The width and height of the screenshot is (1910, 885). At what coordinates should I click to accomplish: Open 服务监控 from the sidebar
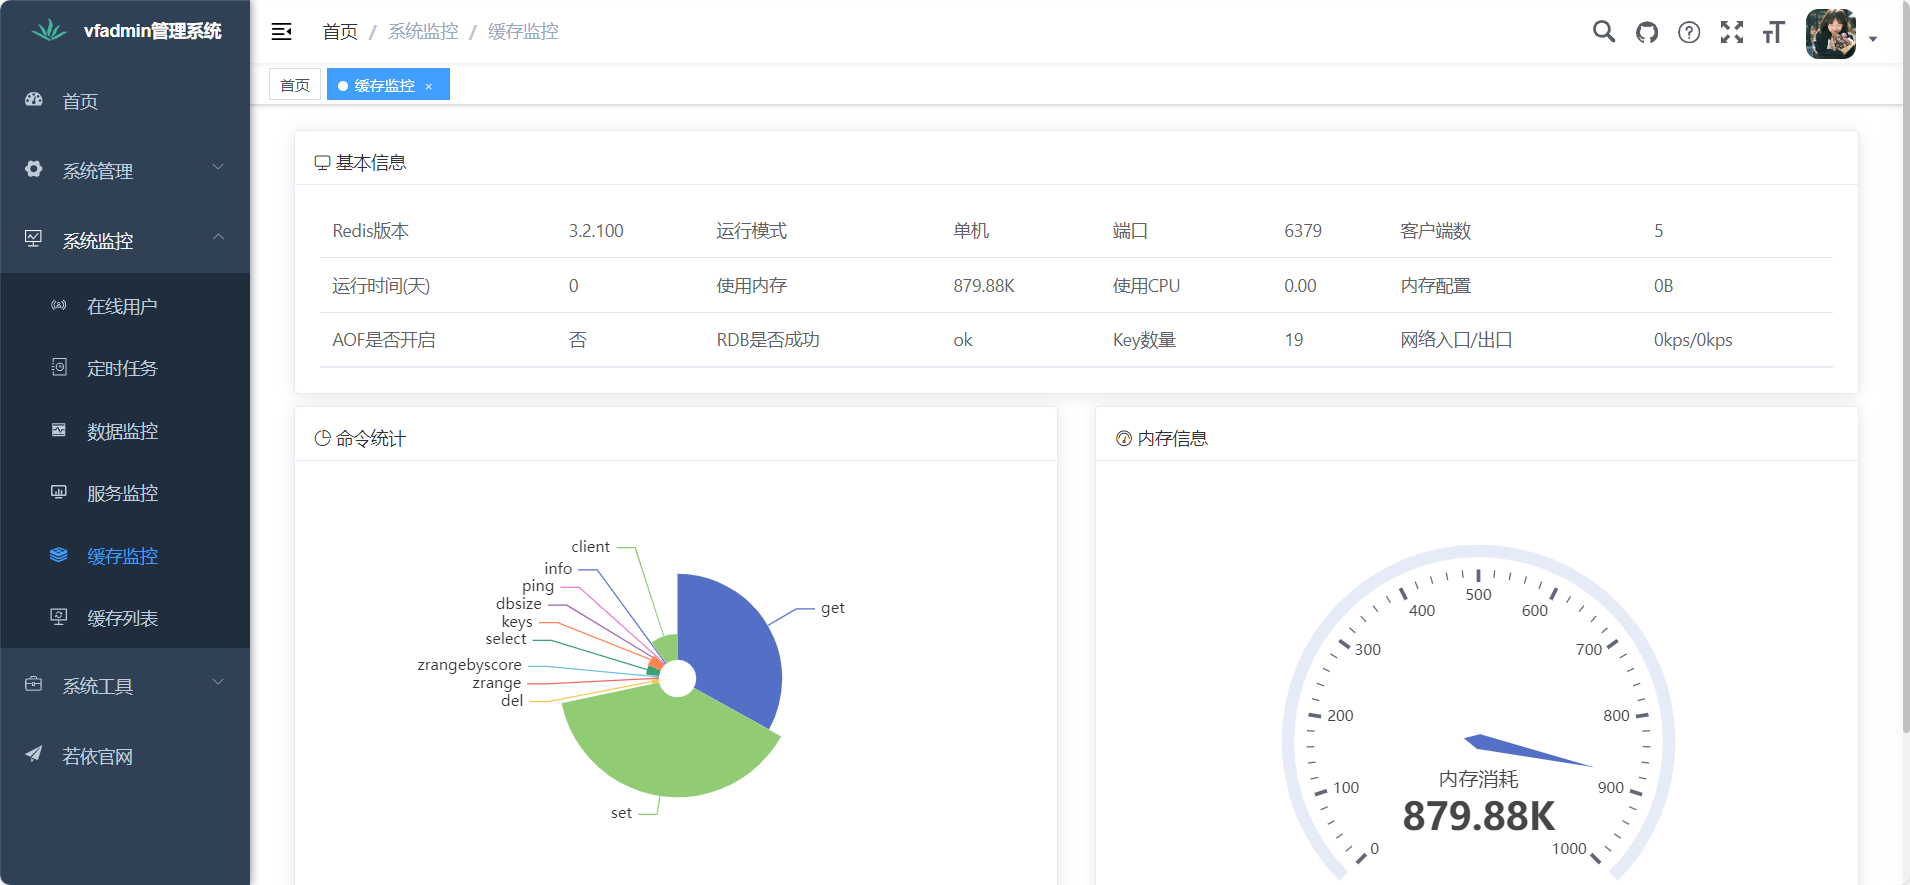[122, 493]
